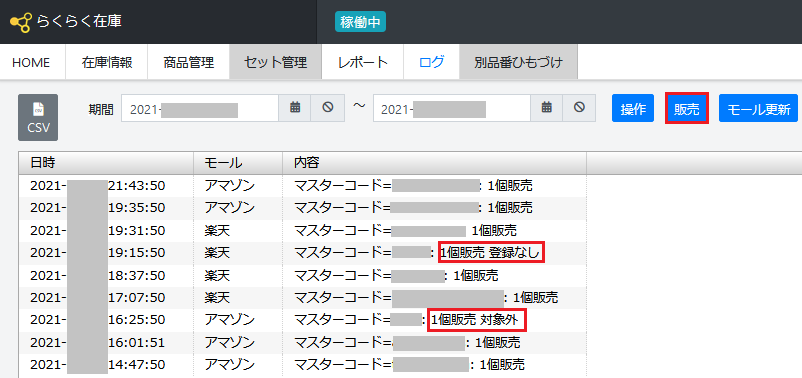Click the end date input field
Image resolution: width=802 pixels, height=378 pixels.
[452, 108]
